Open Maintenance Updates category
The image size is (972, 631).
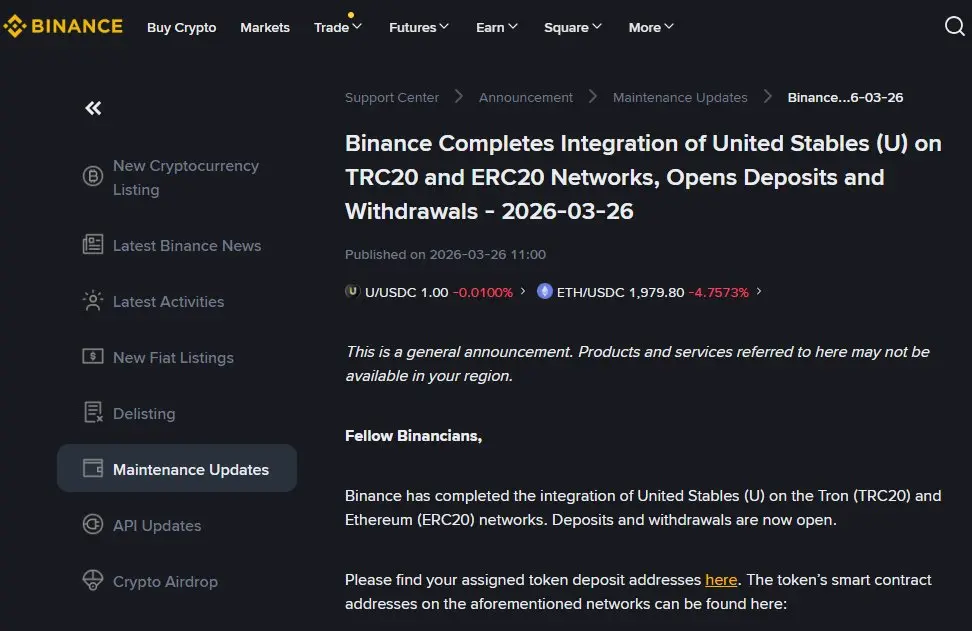tap(177, 468)
